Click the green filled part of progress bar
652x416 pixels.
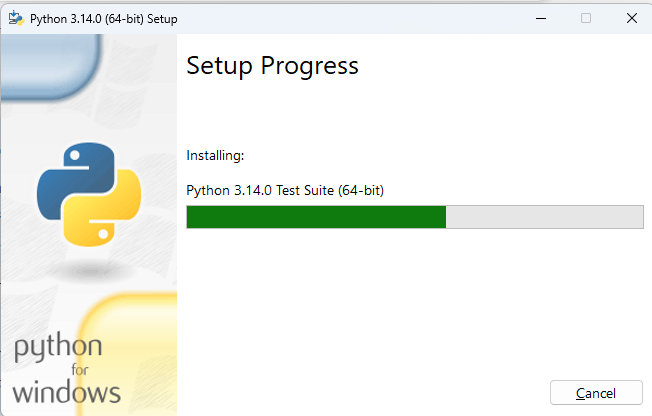[316, 217]
